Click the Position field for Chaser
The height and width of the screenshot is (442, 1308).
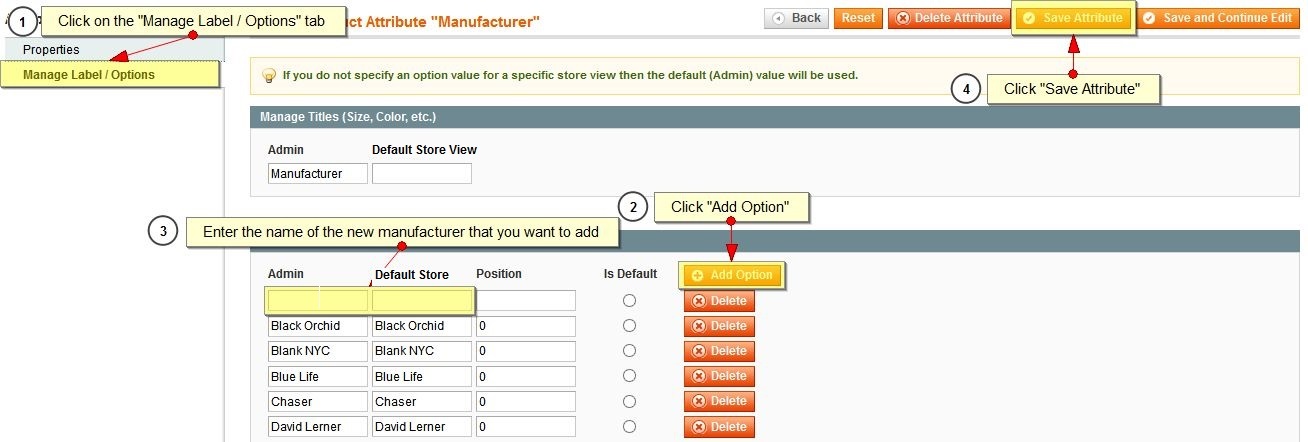[x=526, y=402]
